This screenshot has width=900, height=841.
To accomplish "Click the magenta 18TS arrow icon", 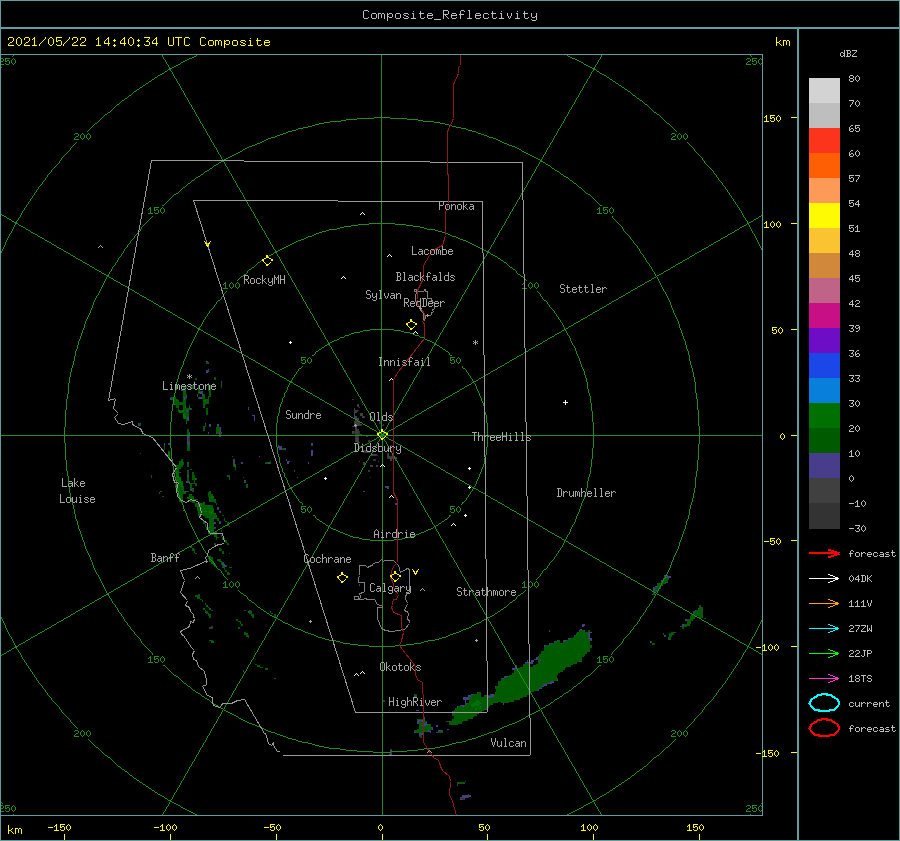I will click(x=824, y=679).
